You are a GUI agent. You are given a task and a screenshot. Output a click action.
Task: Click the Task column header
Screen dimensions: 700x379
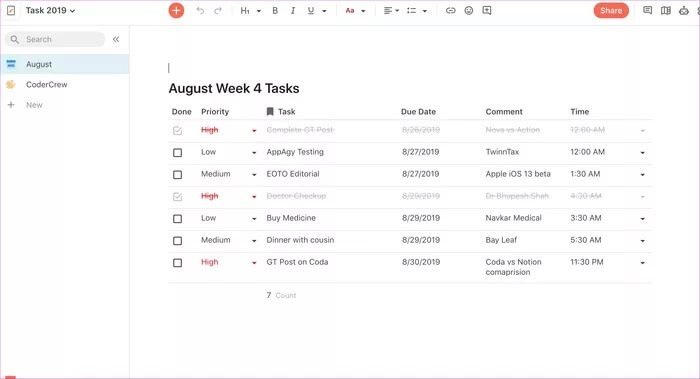pyautogui.click(x=287, y=112)
